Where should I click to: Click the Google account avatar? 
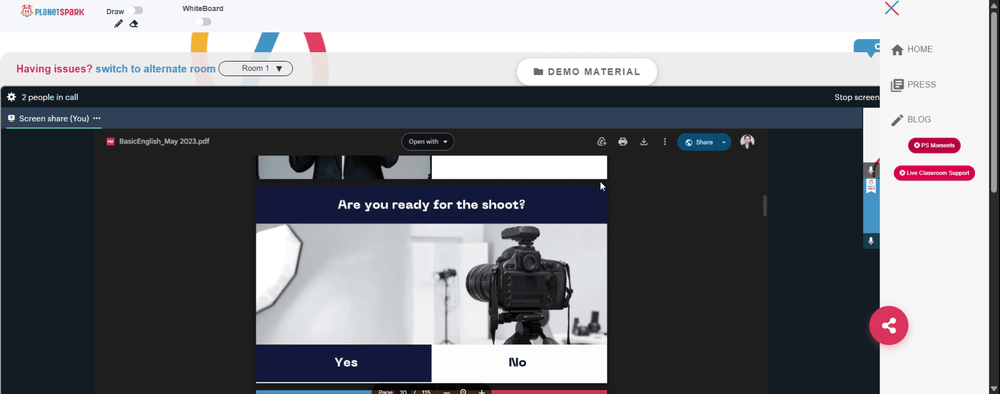pos(747,142)
